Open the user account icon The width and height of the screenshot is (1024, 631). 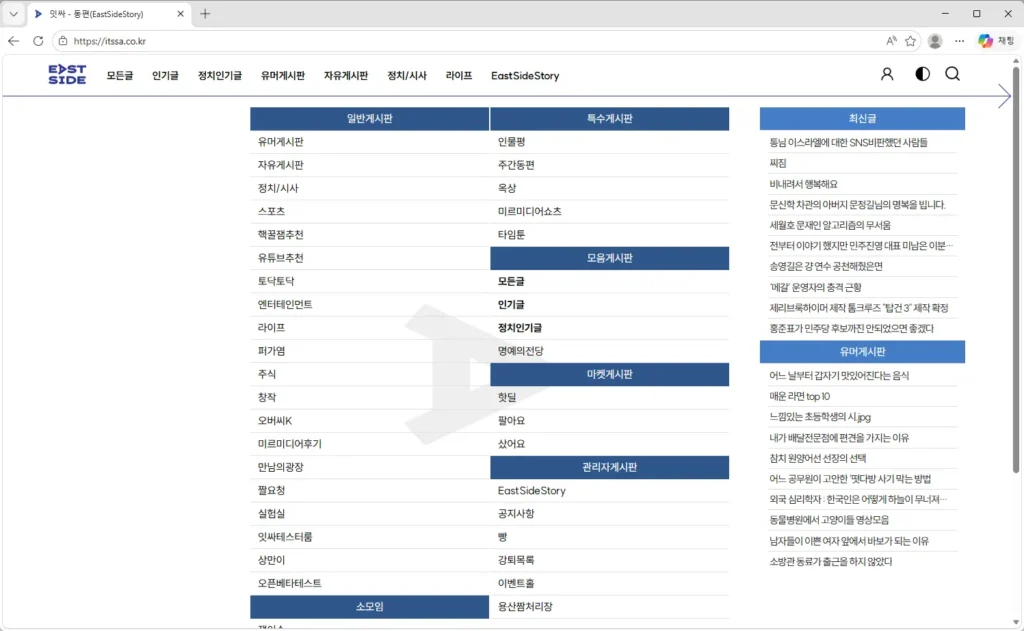click(x=886, y=74)
